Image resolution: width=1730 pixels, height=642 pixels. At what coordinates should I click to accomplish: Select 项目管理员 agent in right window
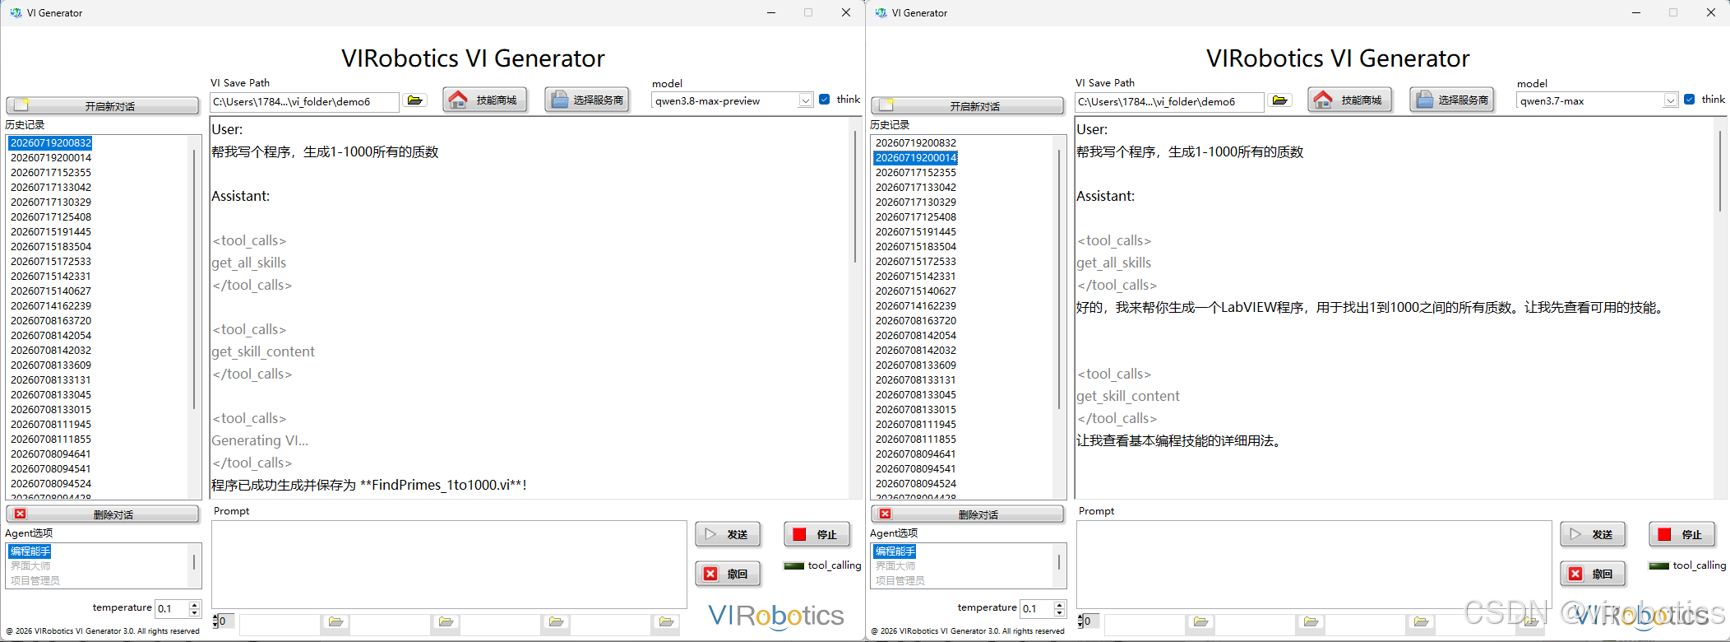(x=900, y=581)
